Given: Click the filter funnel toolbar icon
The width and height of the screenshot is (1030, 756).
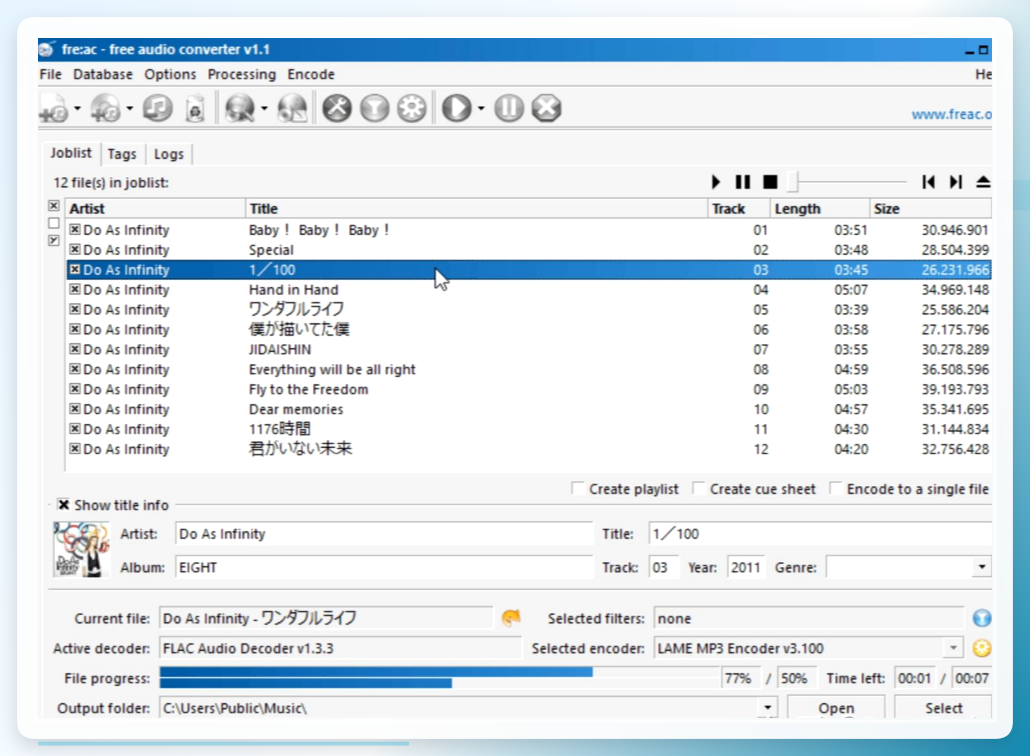Looking at the screenshot, I should coord(374,108).
